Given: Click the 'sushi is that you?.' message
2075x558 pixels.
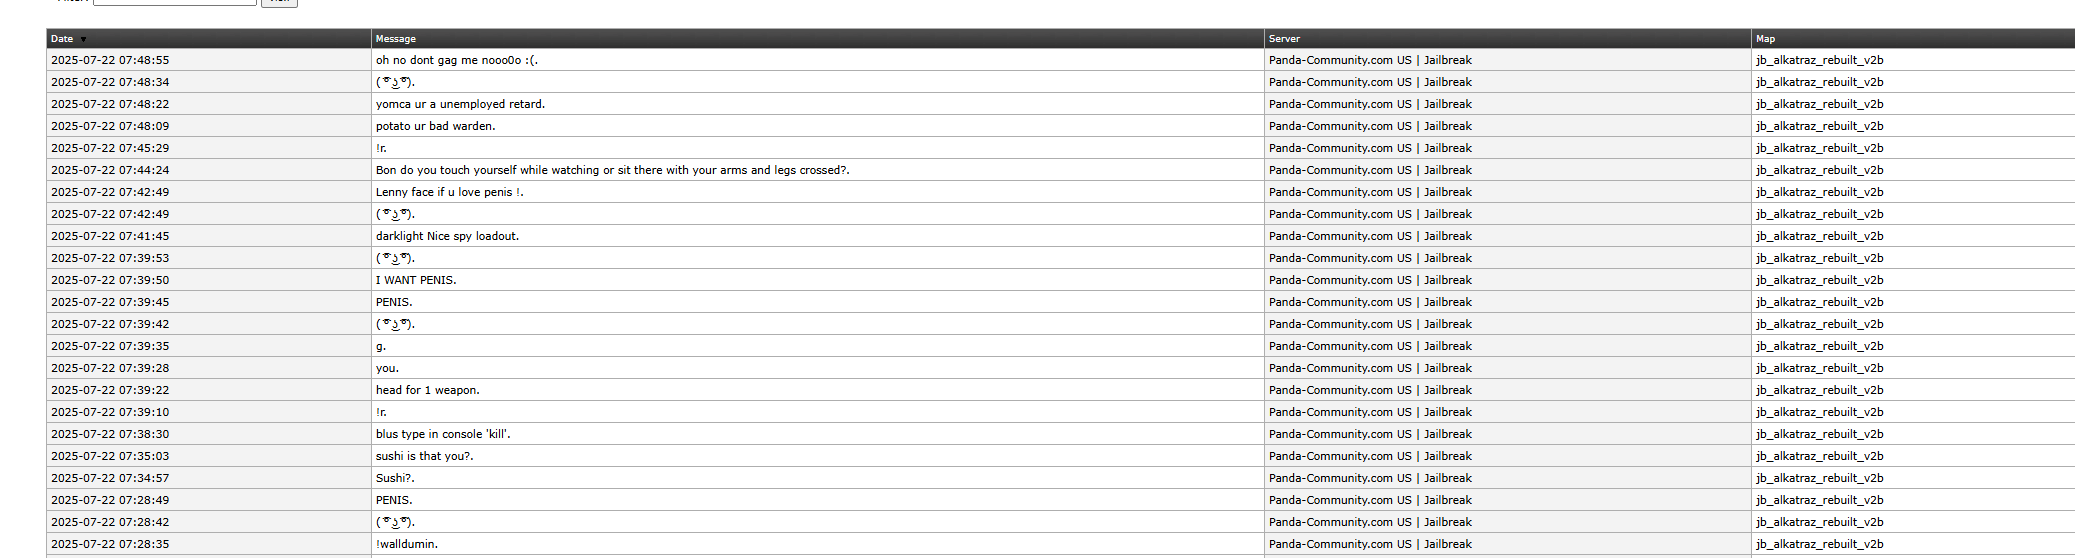Looking at the screenshot, I should (424, 456).
